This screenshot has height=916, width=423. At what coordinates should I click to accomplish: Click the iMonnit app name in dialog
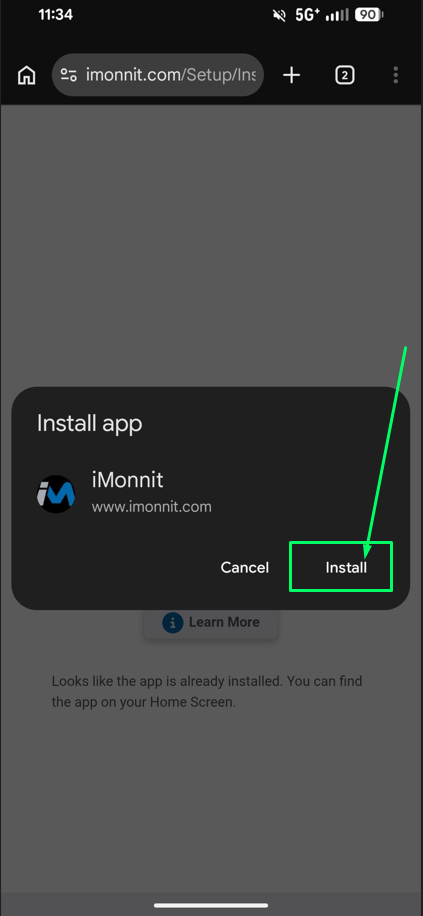point(127,480)
